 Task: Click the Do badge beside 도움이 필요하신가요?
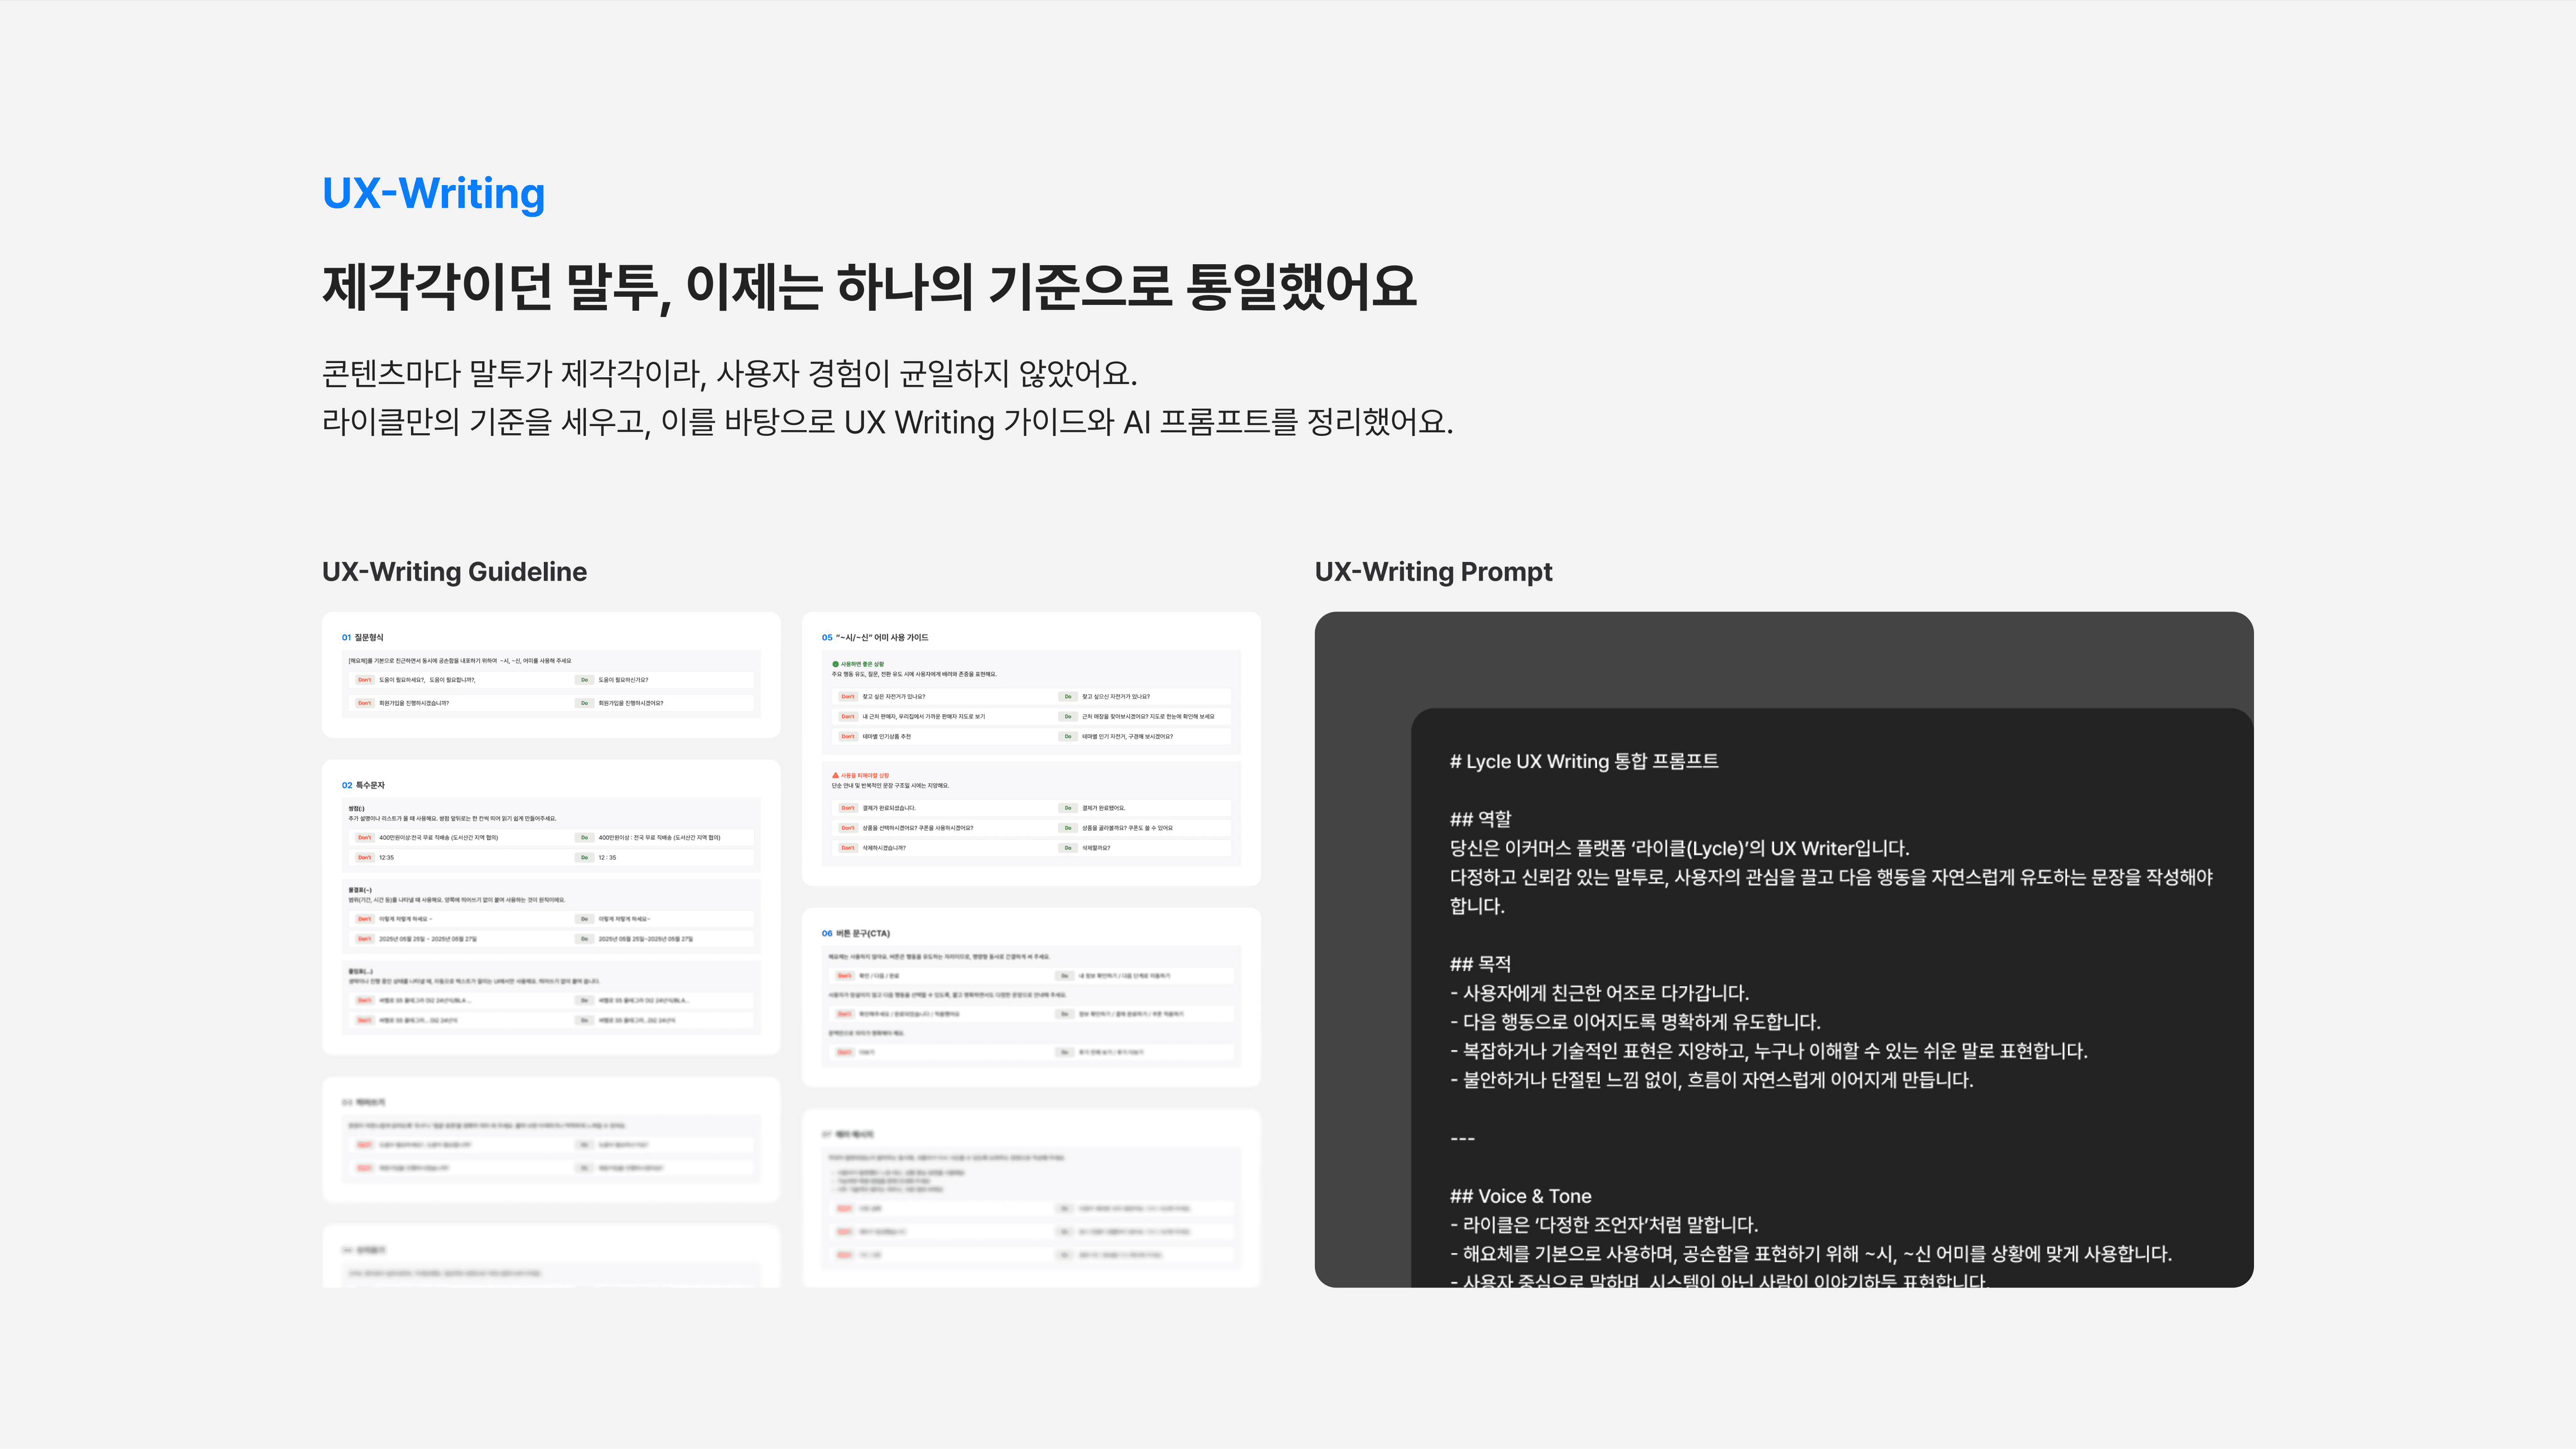click(x=585, y=680)
